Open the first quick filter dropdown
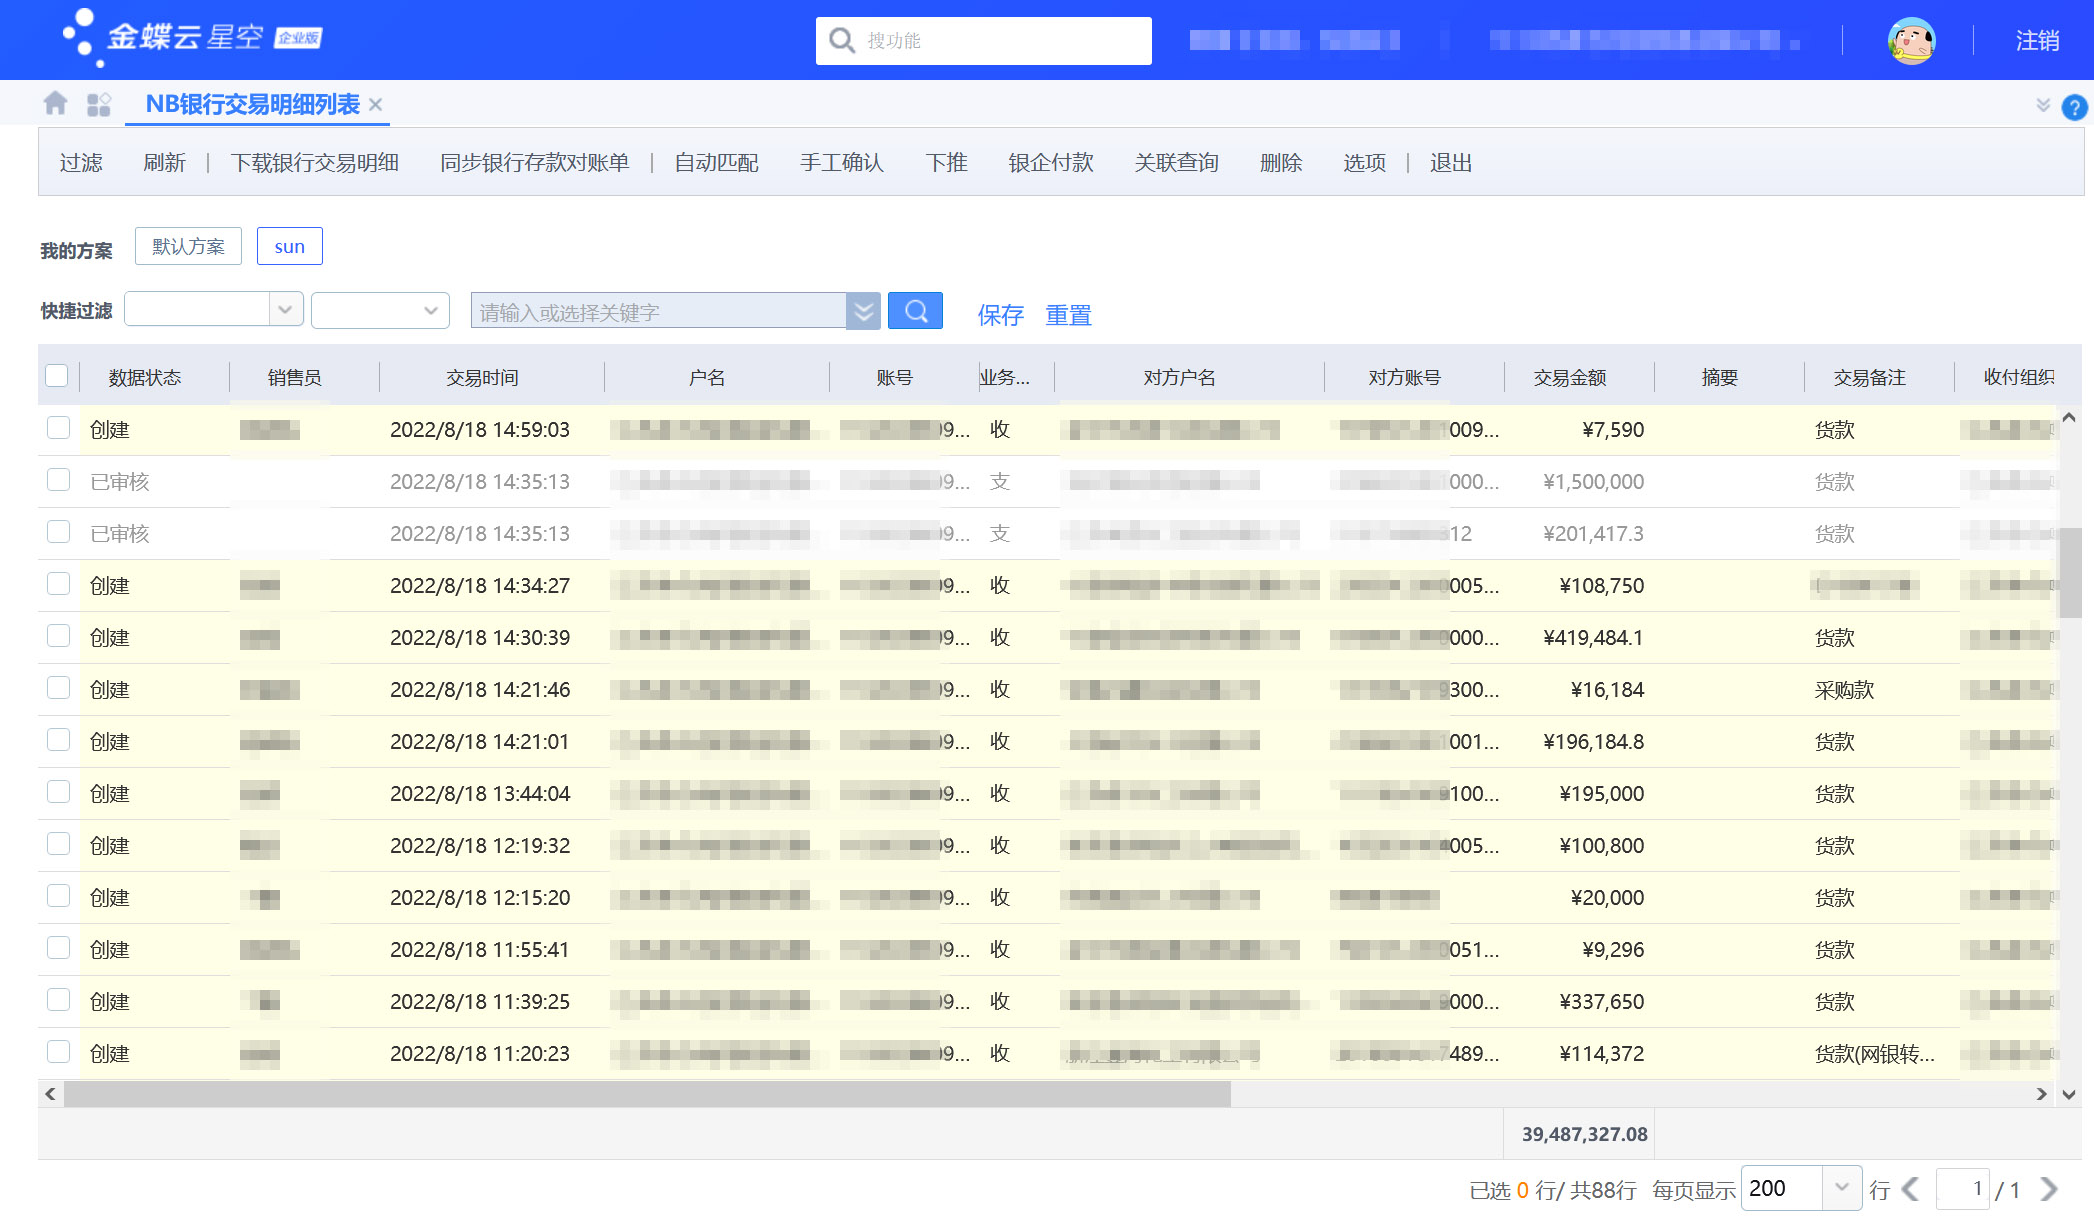This screenshot has width=2094, height=1230. pyautogui.click(x=285, y=310)
